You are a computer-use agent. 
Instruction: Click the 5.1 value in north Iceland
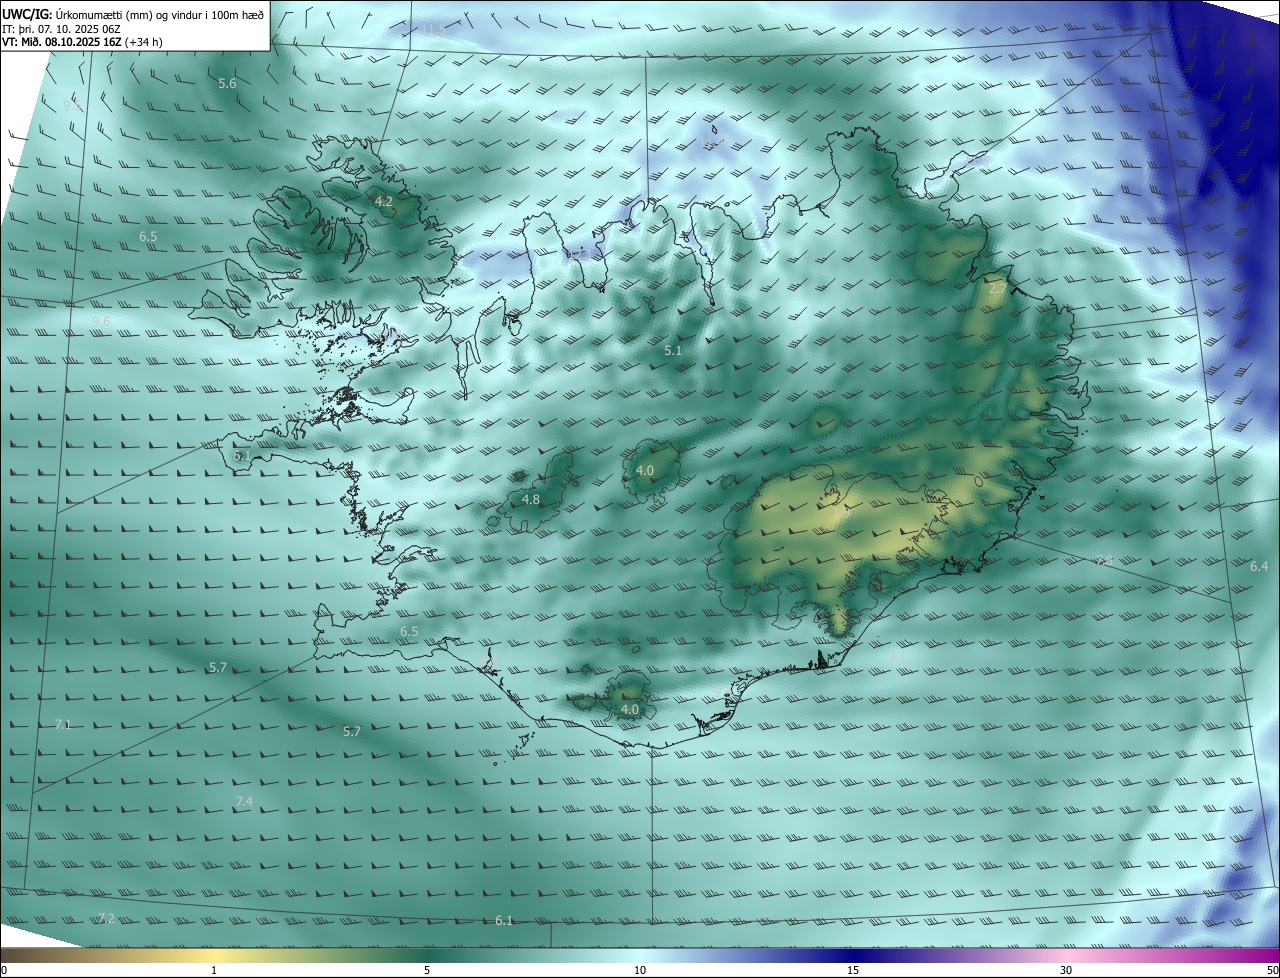673,351
